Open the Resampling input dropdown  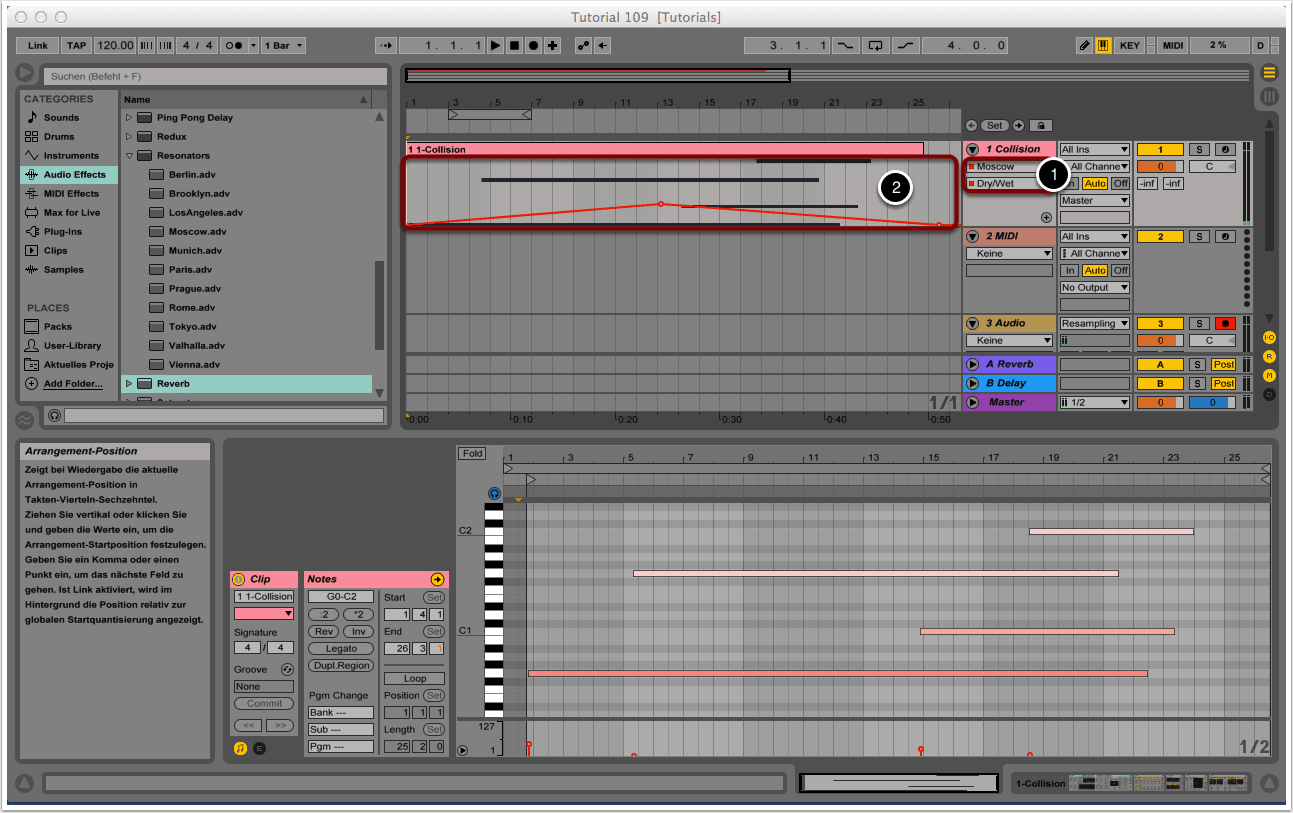coord(1095,324)
